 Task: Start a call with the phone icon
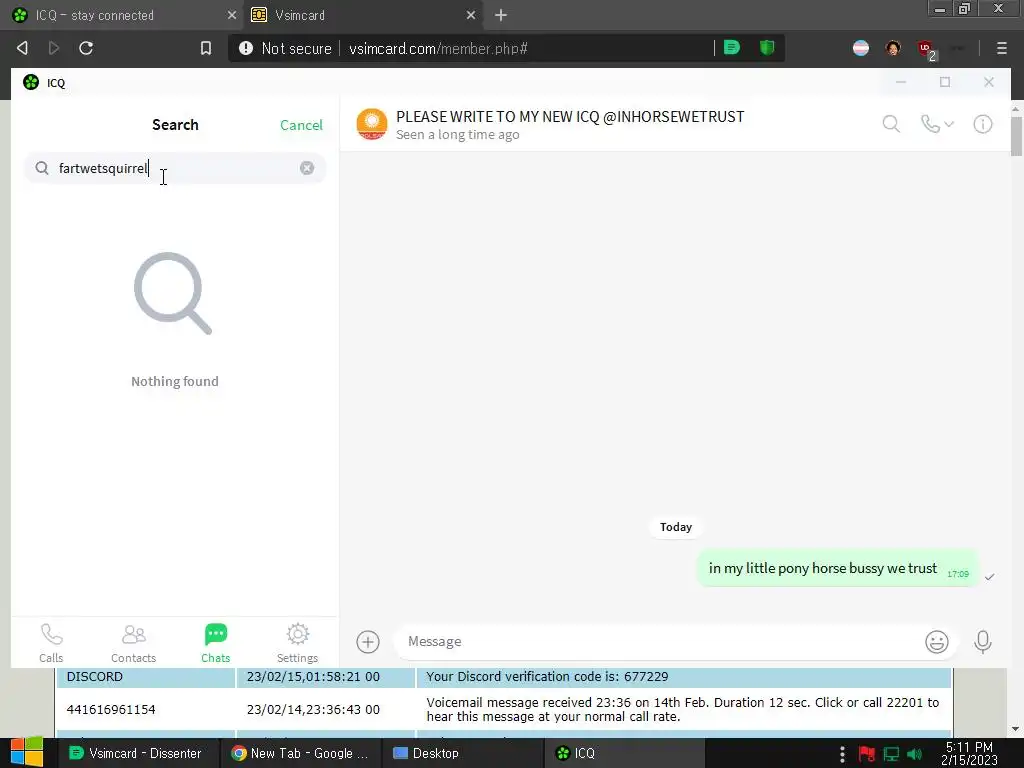click(x=930, y=124)
